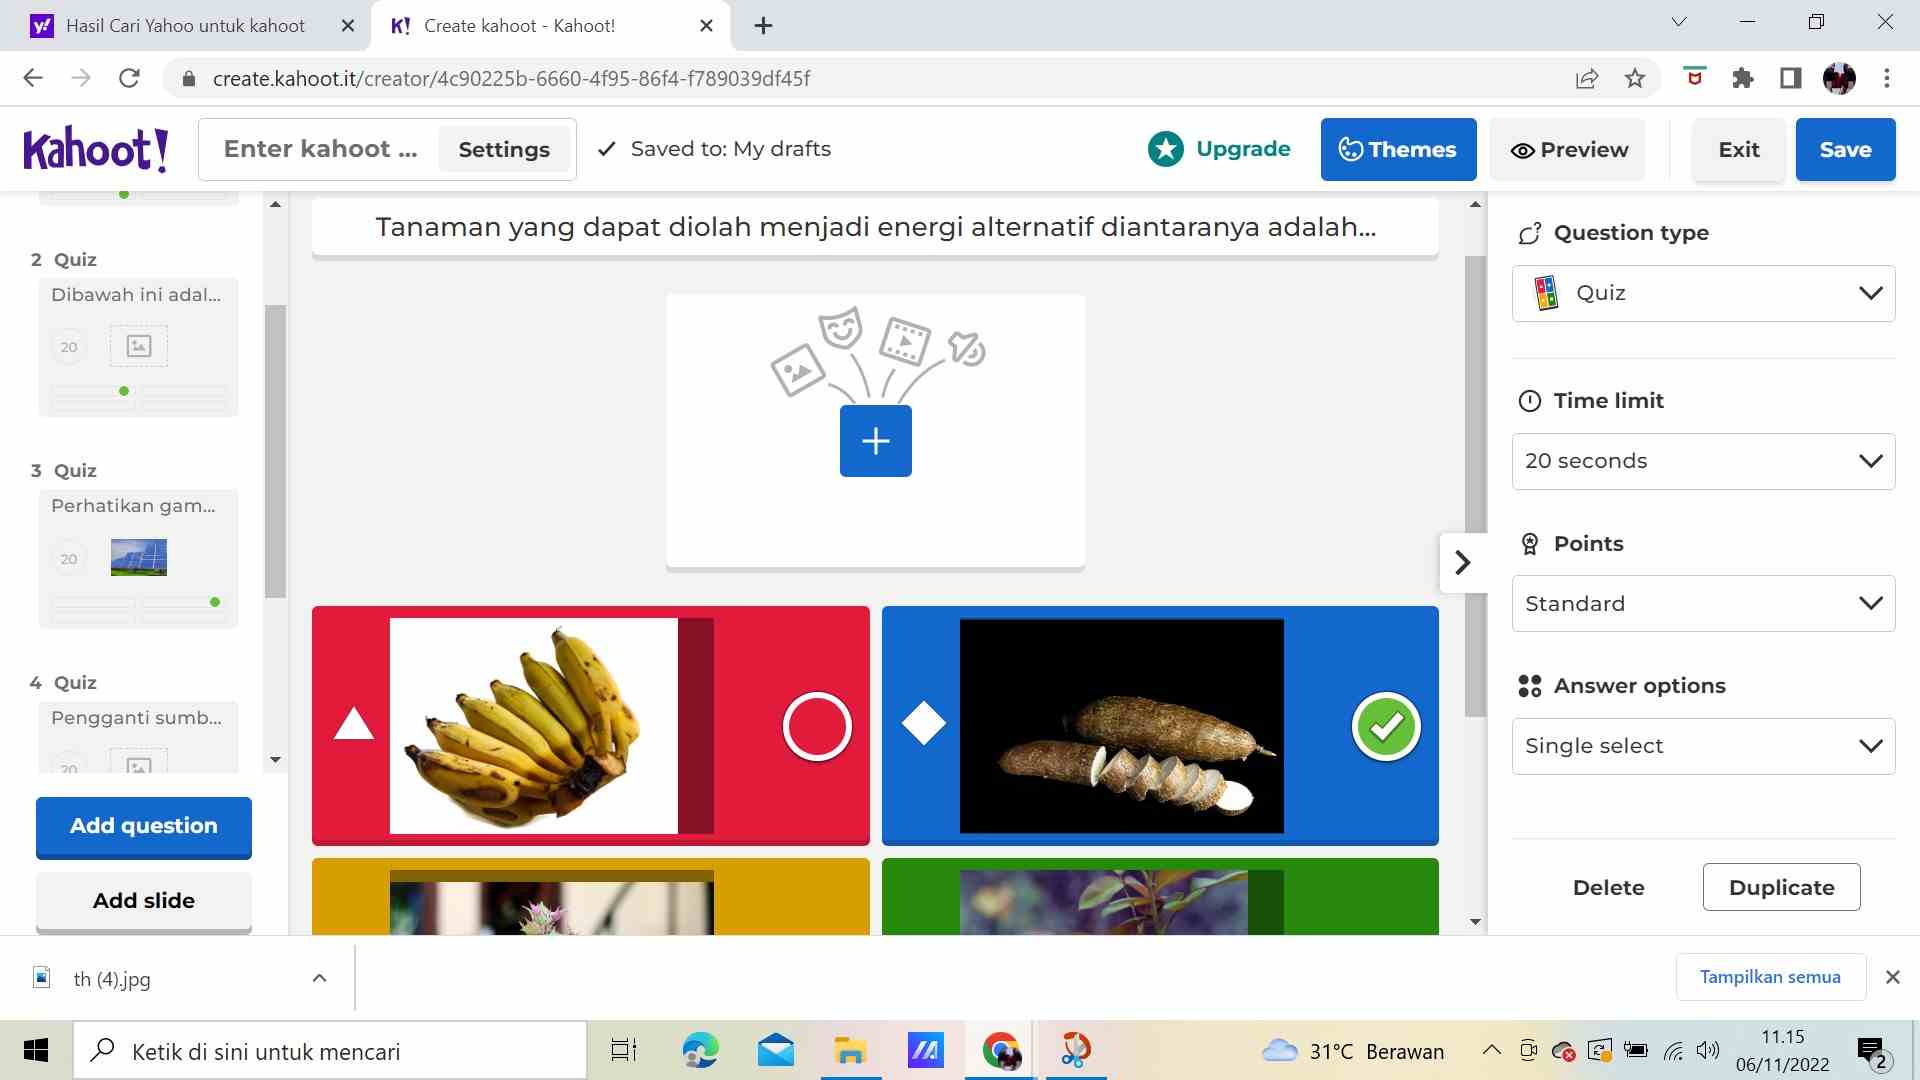Toggle the browser side panel icon

coord(1791,78)
